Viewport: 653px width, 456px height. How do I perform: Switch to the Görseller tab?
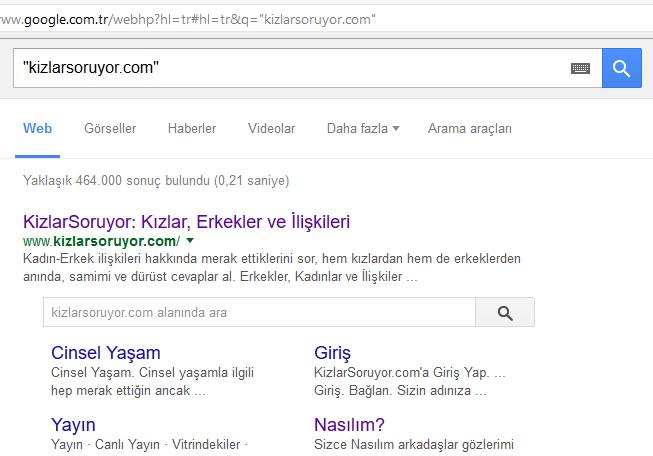pos(110,128)
